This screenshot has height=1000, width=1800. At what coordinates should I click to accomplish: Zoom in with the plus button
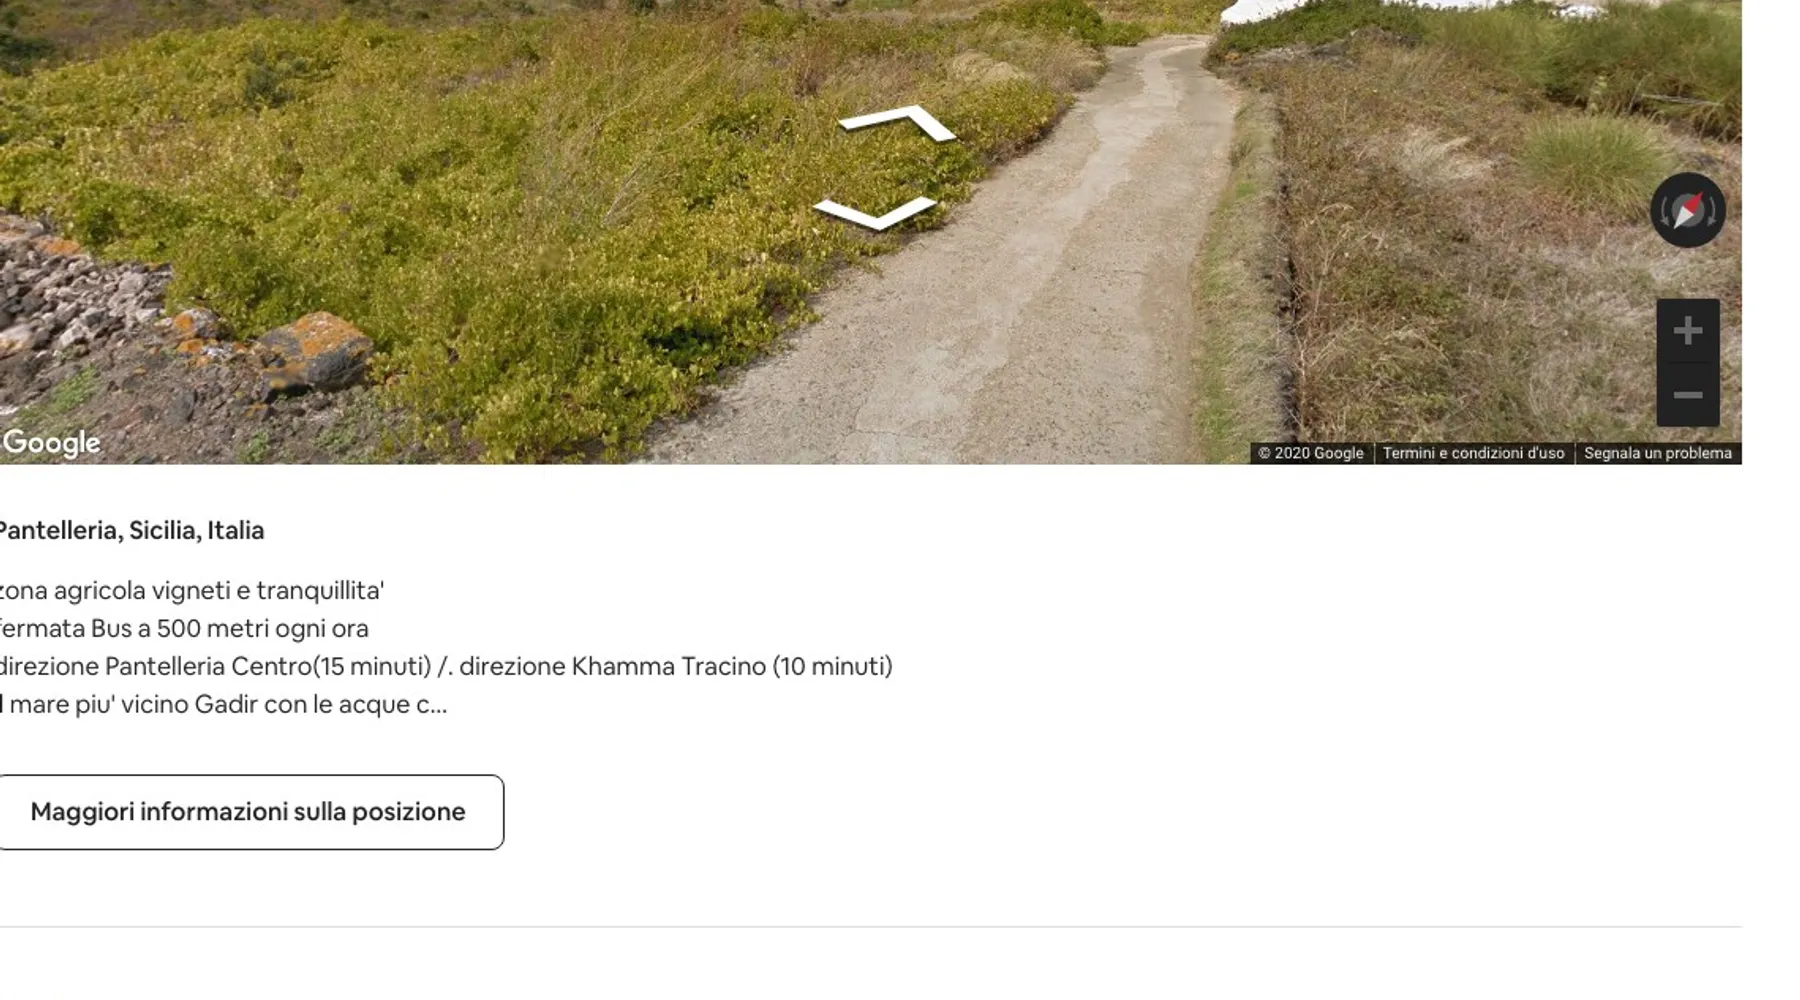point(1688,330)
